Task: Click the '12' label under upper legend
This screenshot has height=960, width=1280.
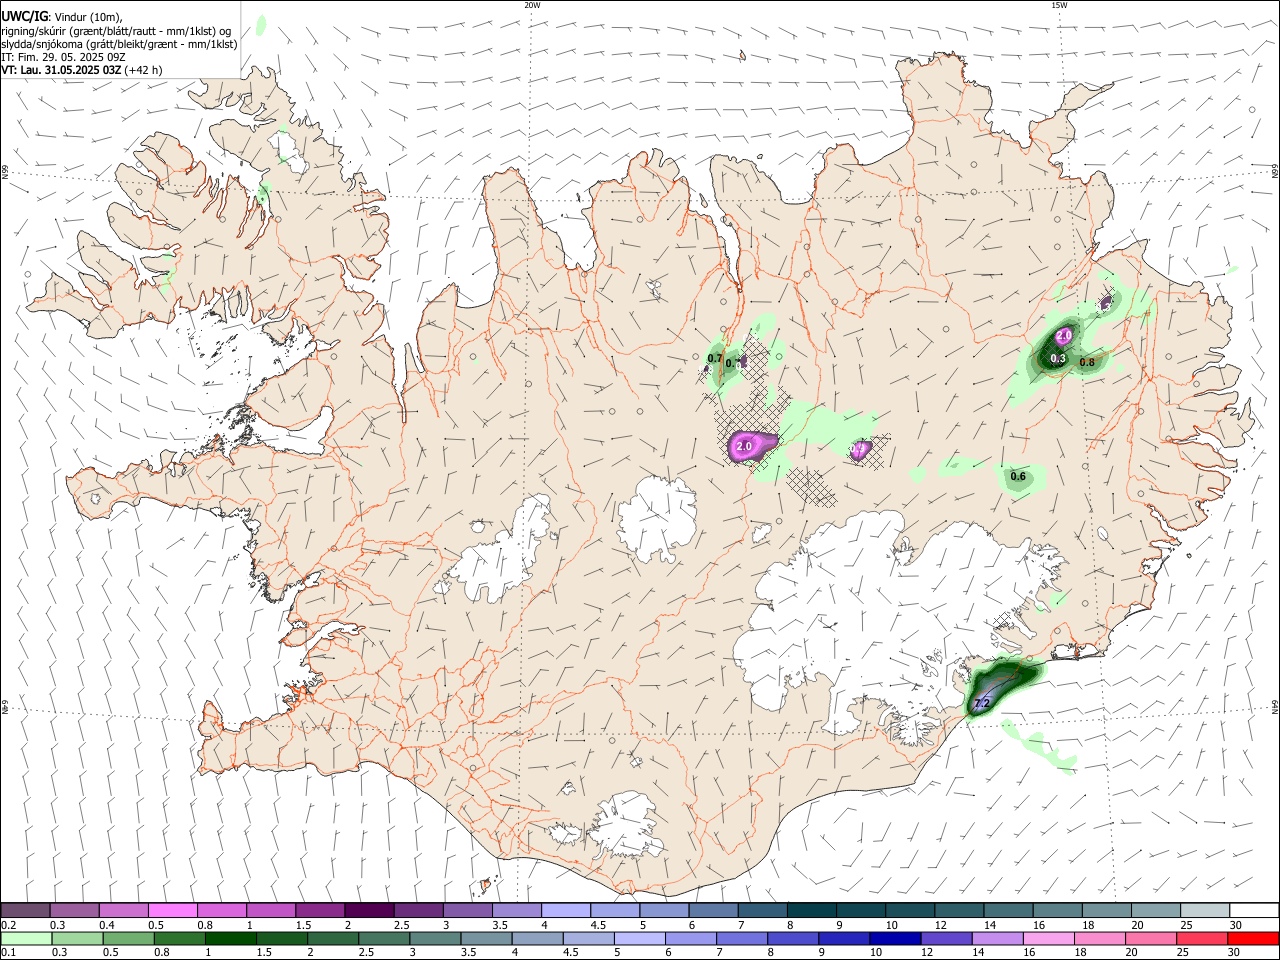Action: click(x=941, y=925)
